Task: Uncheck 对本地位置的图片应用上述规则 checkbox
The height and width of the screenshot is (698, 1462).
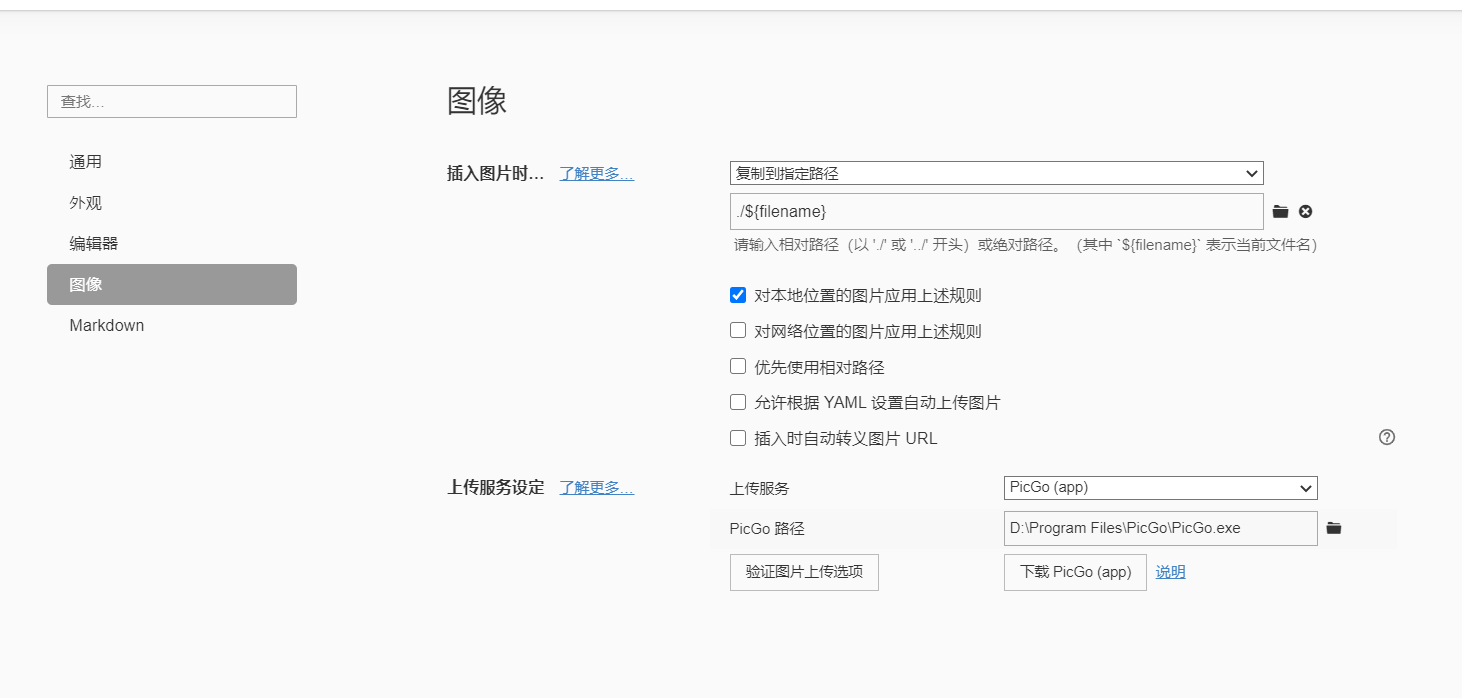Action: point(738,295)
